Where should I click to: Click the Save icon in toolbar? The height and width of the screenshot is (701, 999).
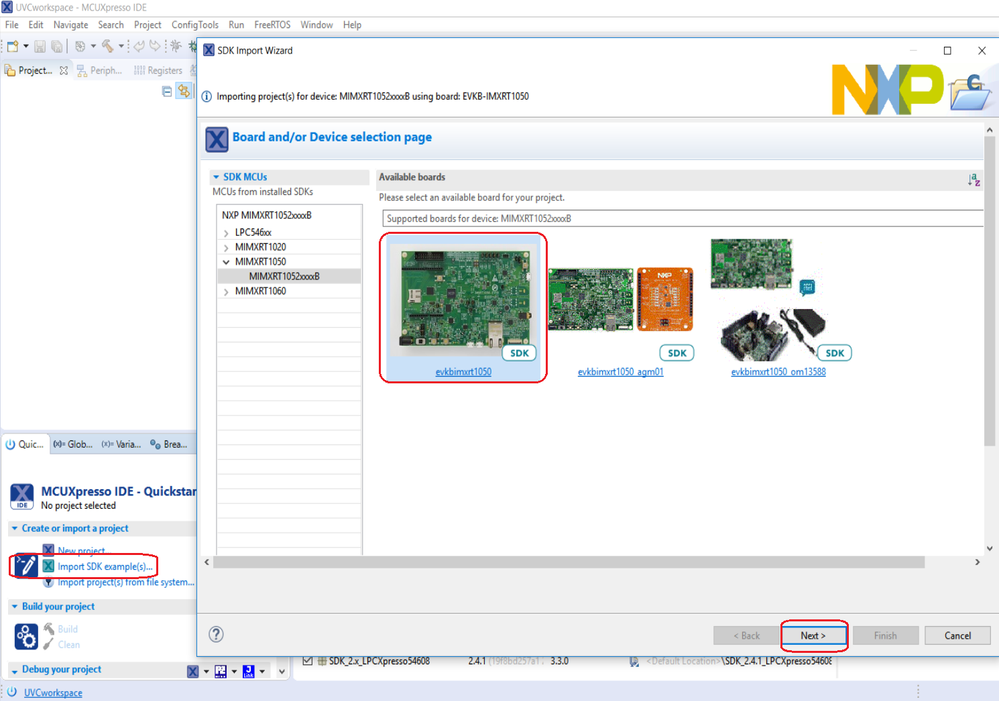pos(40,46)
